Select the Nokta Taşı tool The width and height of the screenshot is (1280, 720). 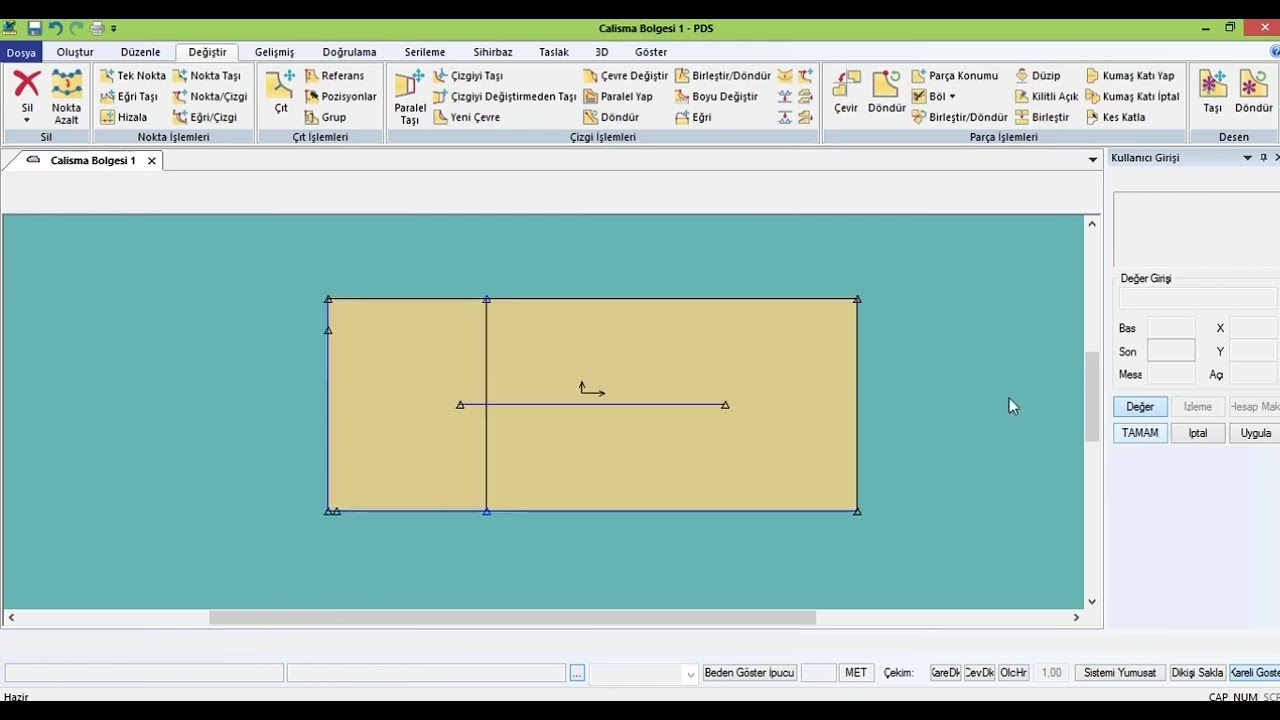coord(207,76)
